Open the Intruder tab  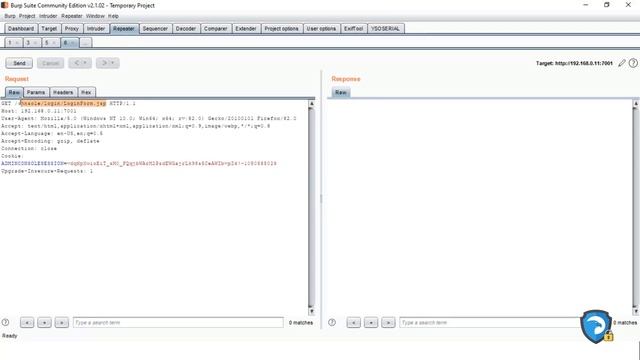point(96,29)
